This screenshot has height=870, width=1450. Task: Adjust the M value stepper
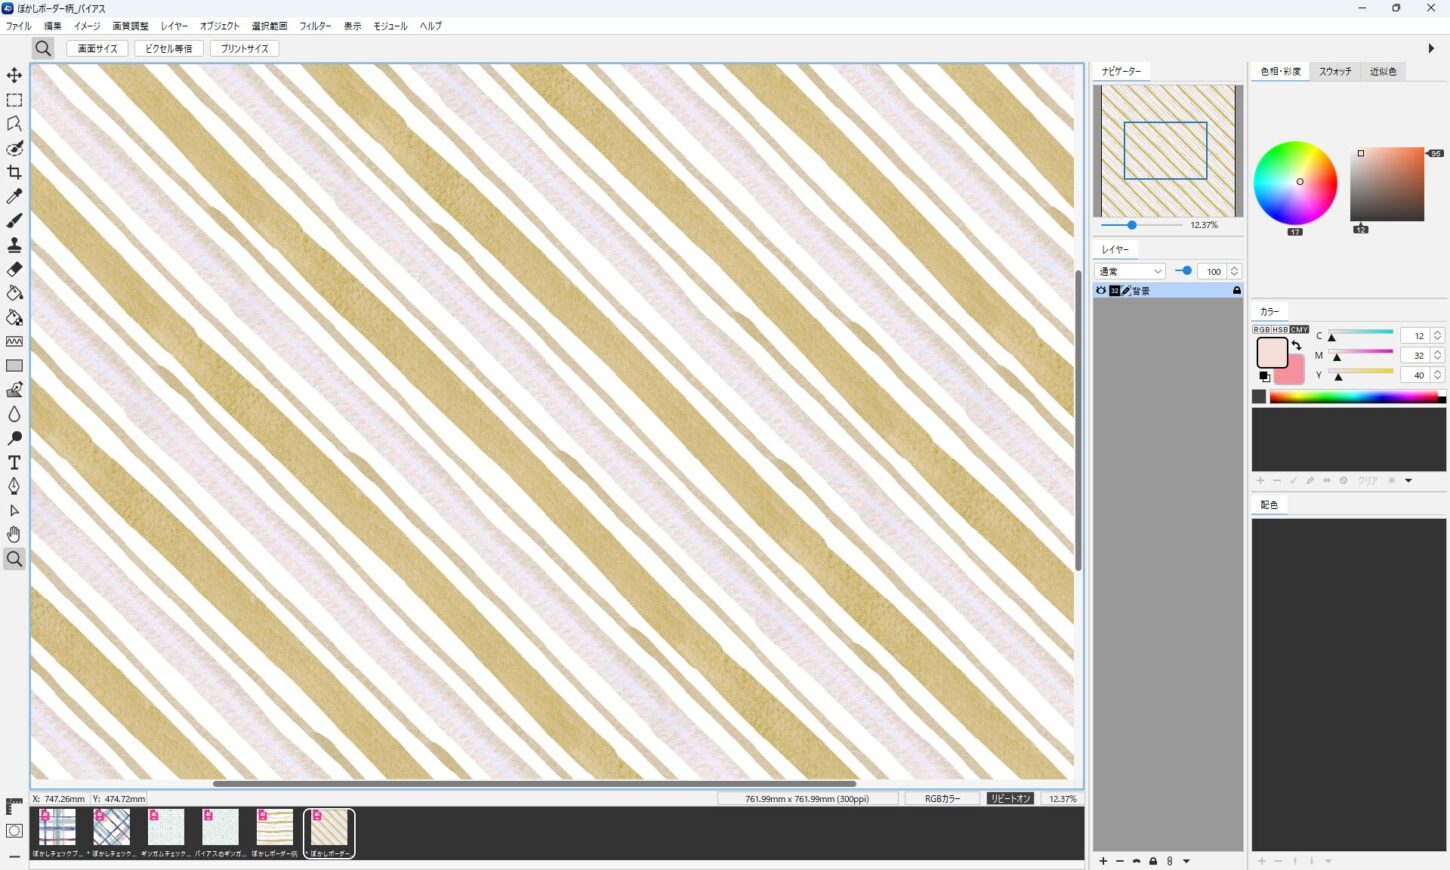pos(1437,355)
